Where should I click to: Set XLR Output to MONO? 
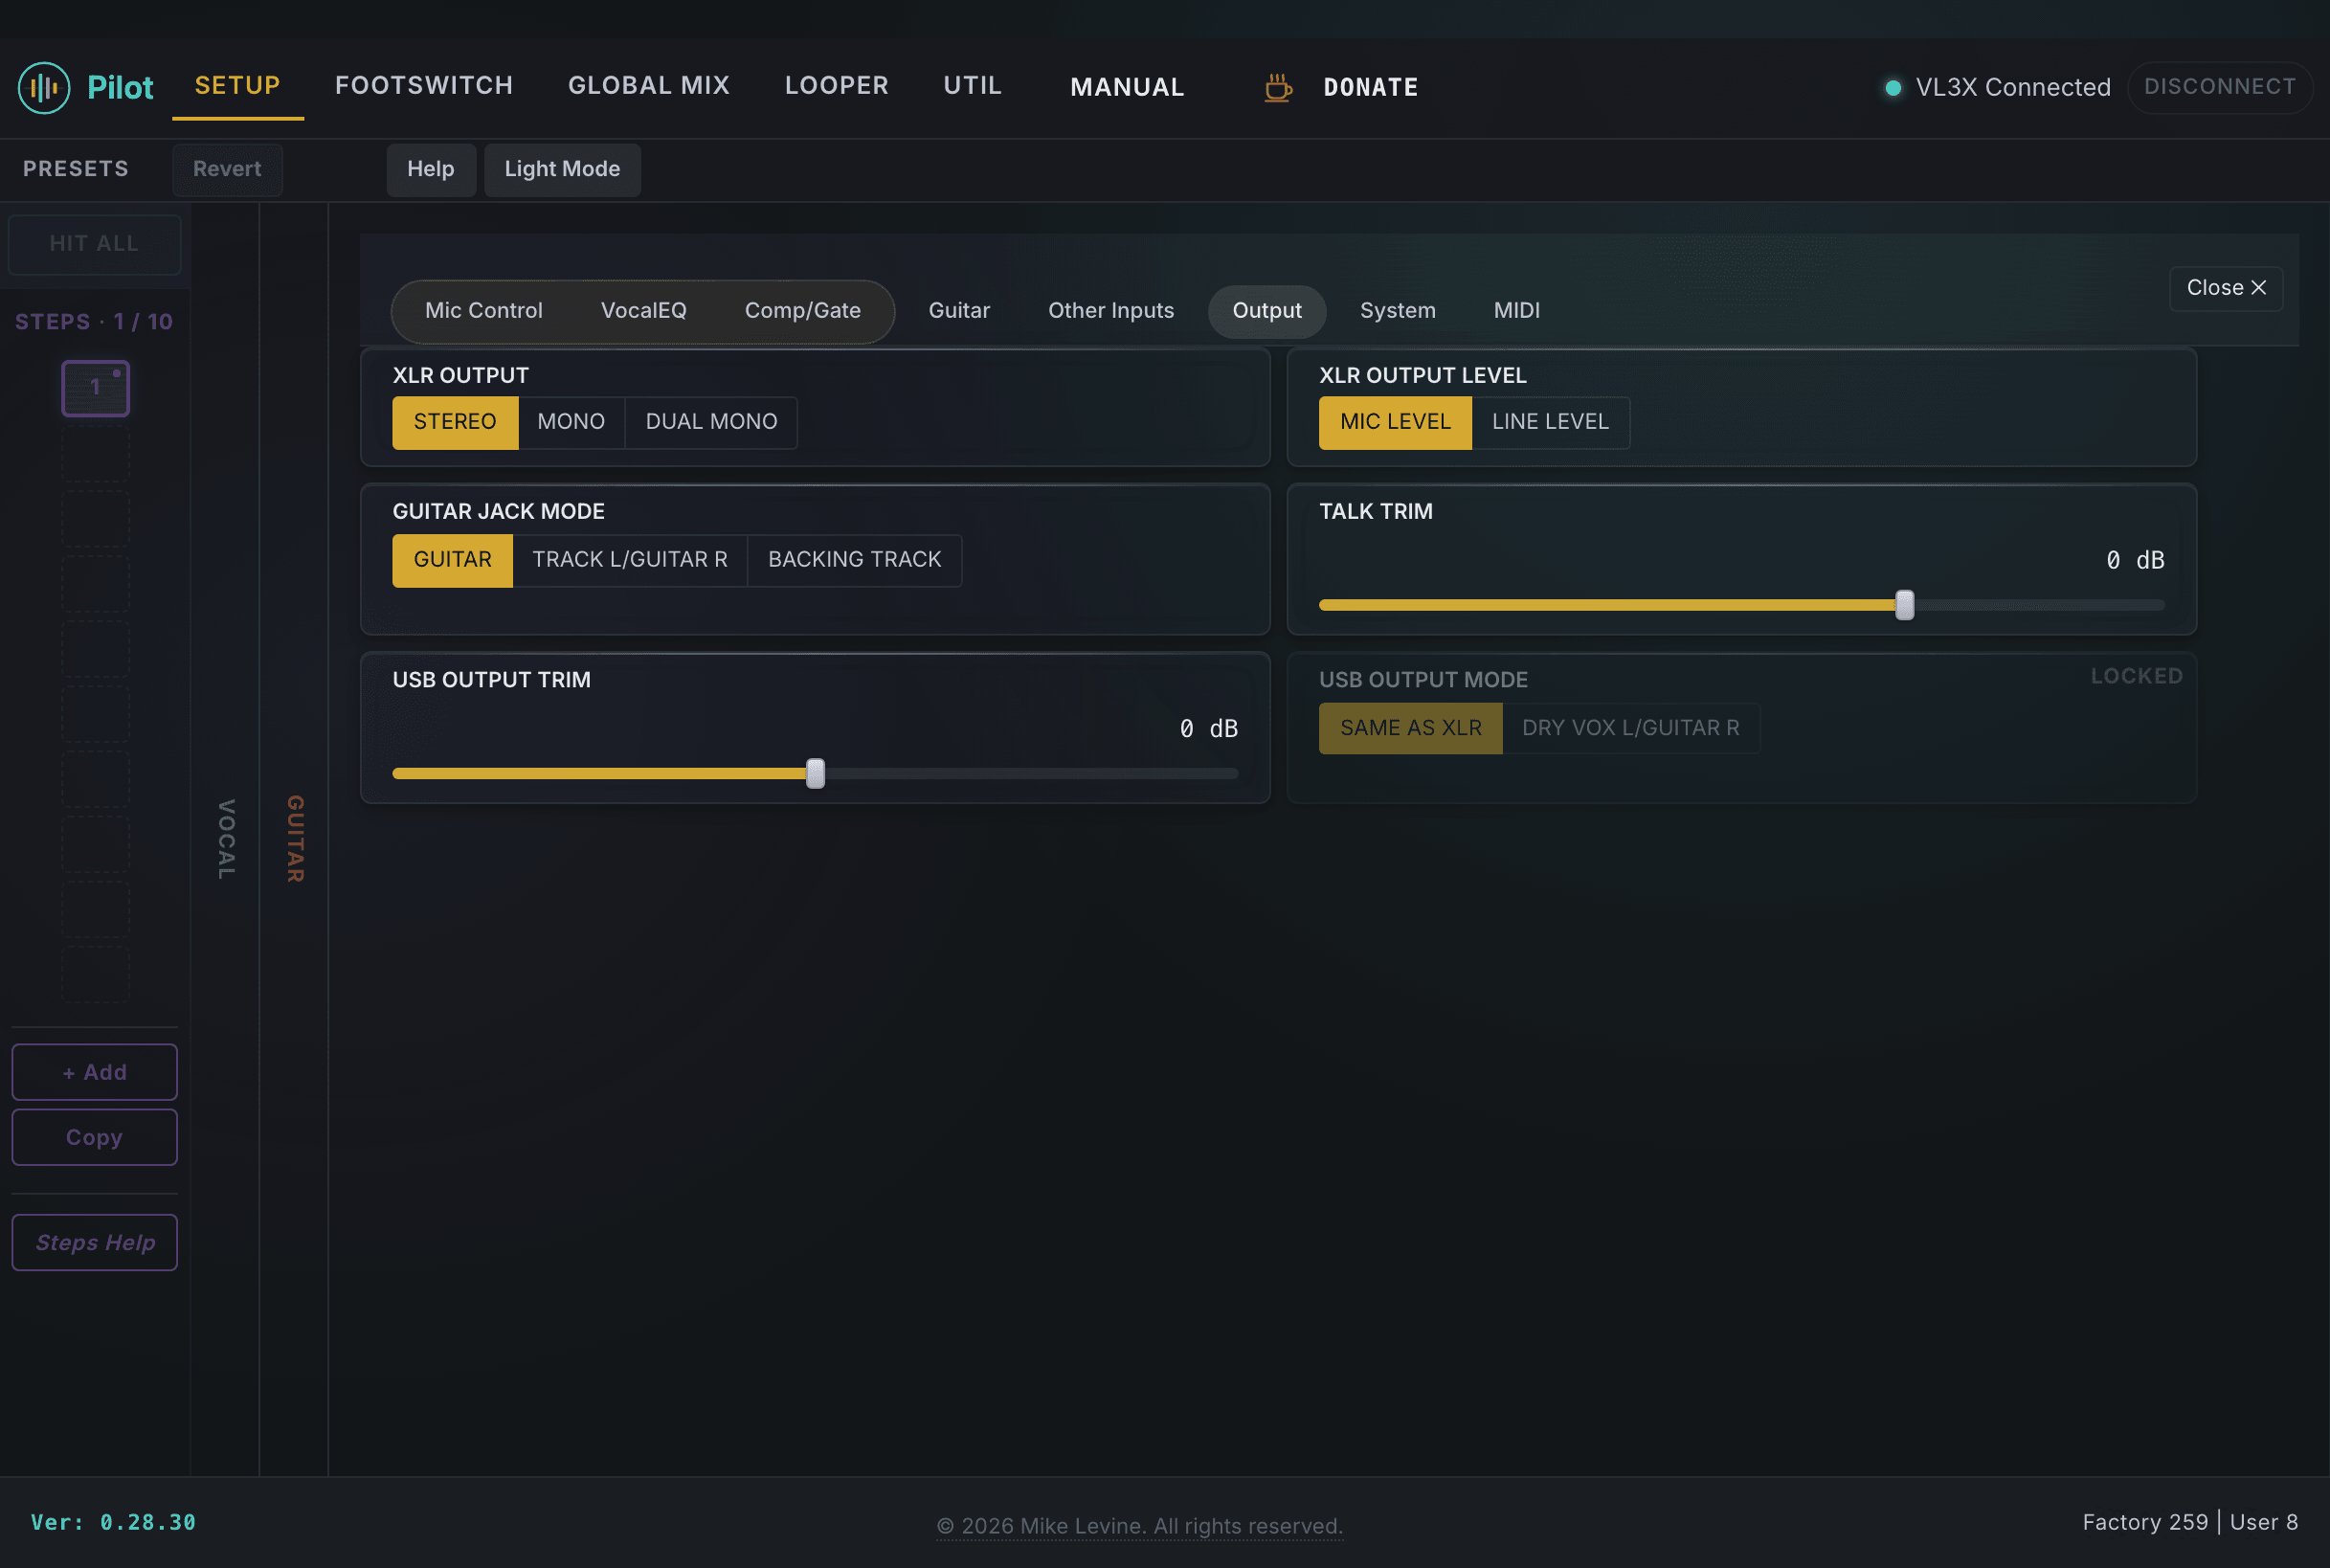coord(571,422)
